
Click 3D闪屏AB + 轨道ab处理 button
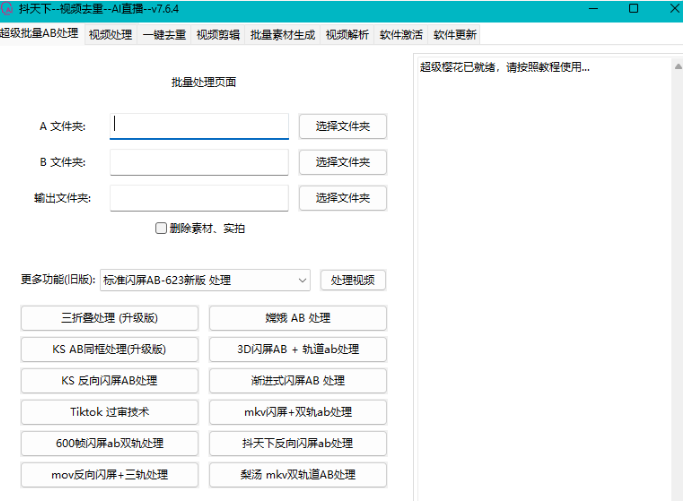point(298,349)
